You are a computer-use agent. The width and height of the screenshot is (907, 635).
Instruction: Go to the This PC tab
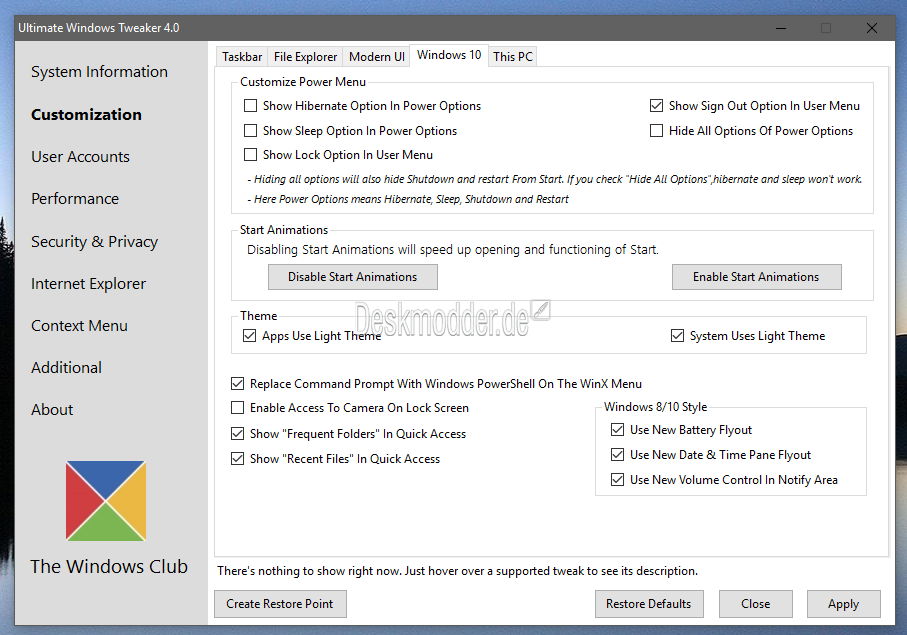click(x=513, y=57)
